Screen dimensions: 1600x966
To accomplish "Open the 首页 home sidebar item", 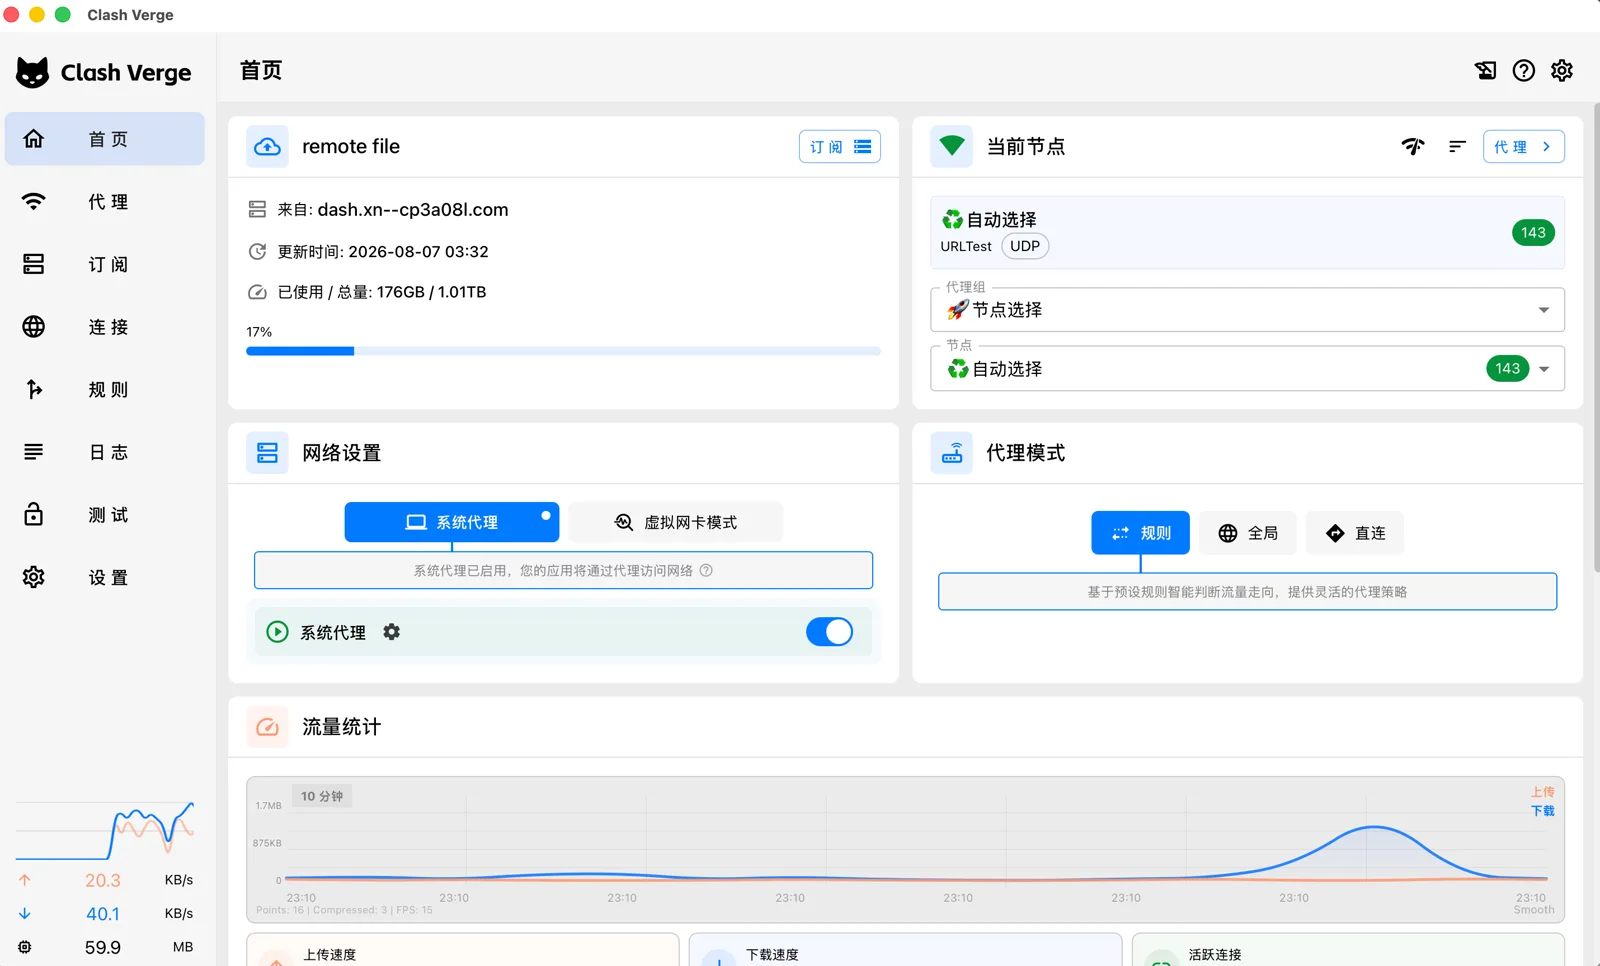I will [104, 139].
